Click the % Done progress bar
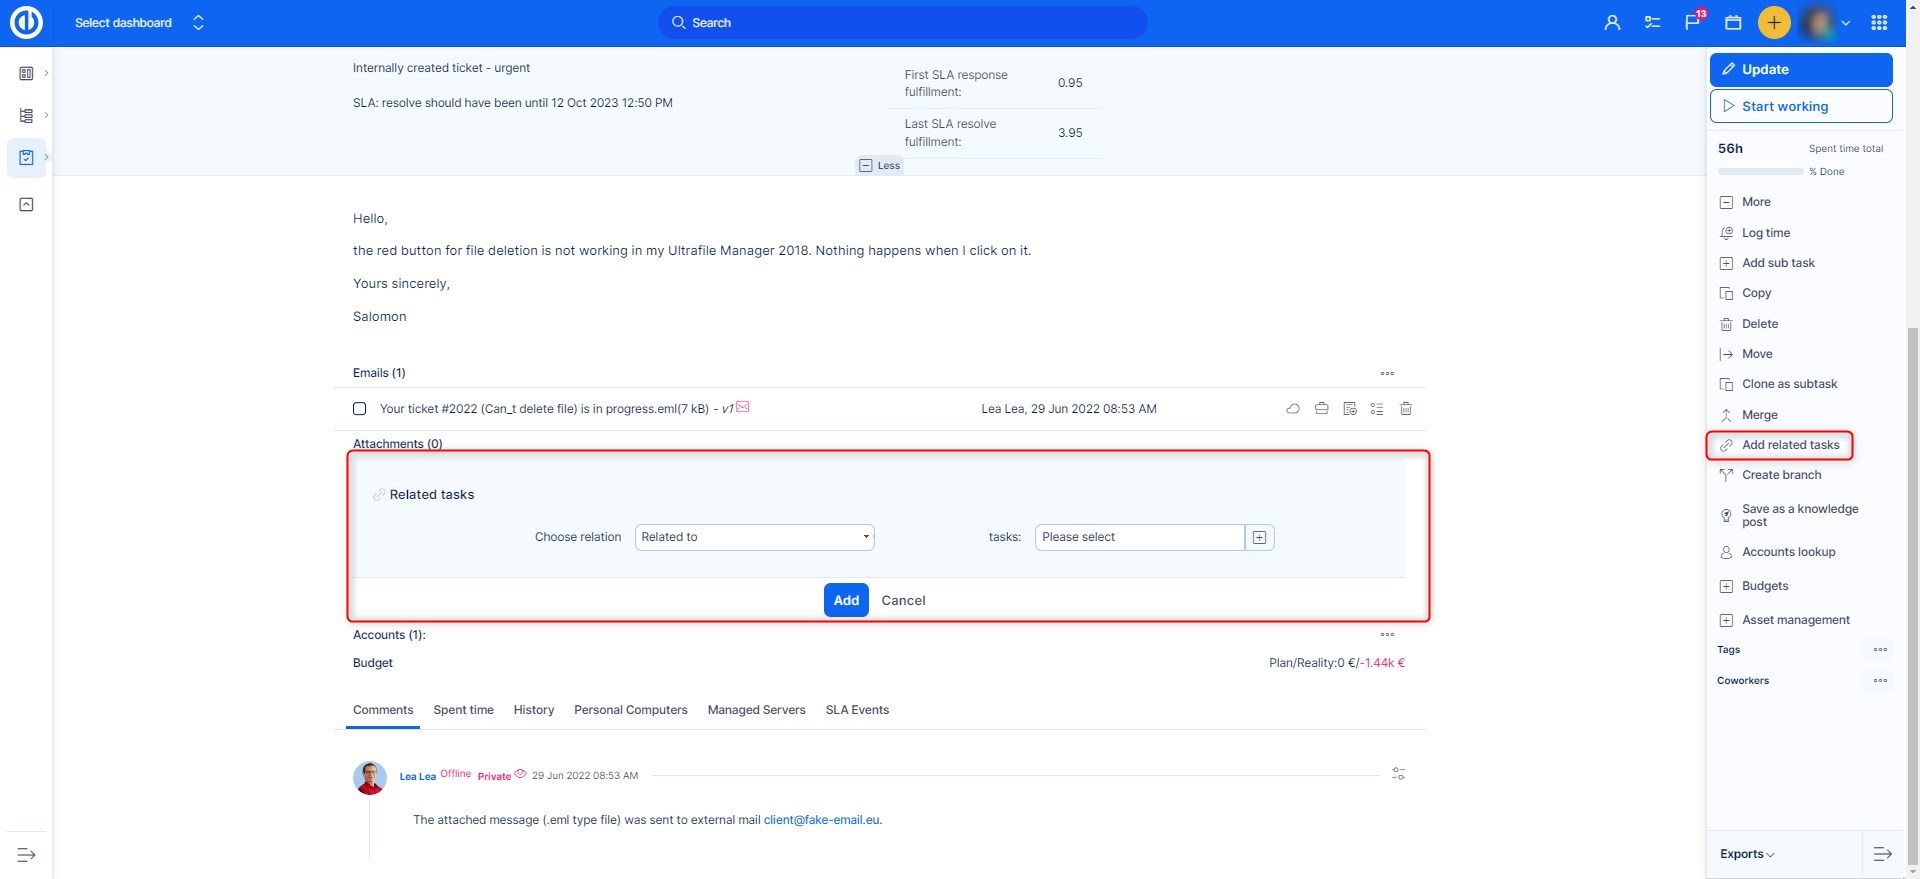1920x879 pixels. (1760, 172)
